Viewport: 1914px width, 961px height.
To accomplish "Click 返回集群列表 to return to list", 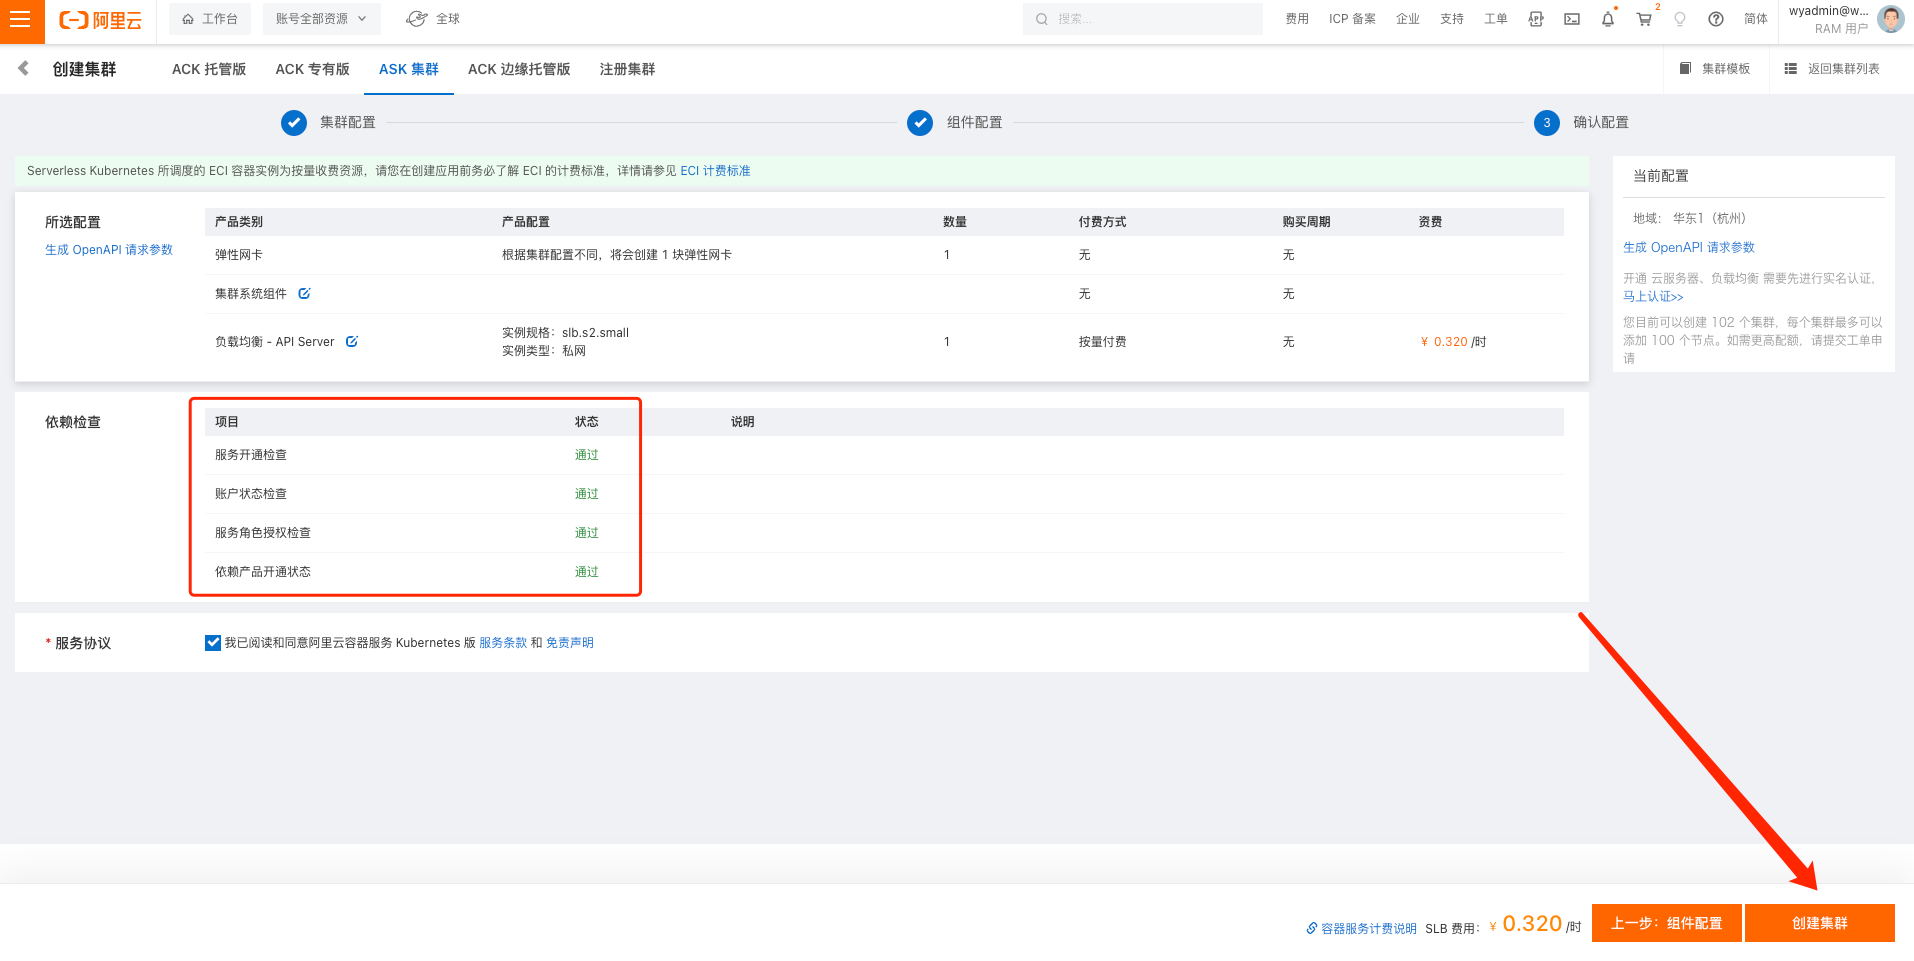I will tap(1832, 69).
